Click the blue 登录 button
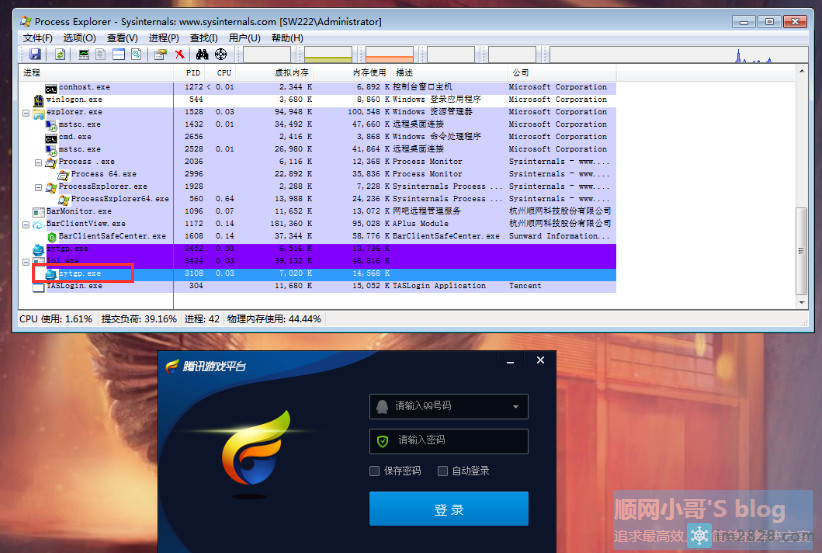 click(x=449, y=508)
